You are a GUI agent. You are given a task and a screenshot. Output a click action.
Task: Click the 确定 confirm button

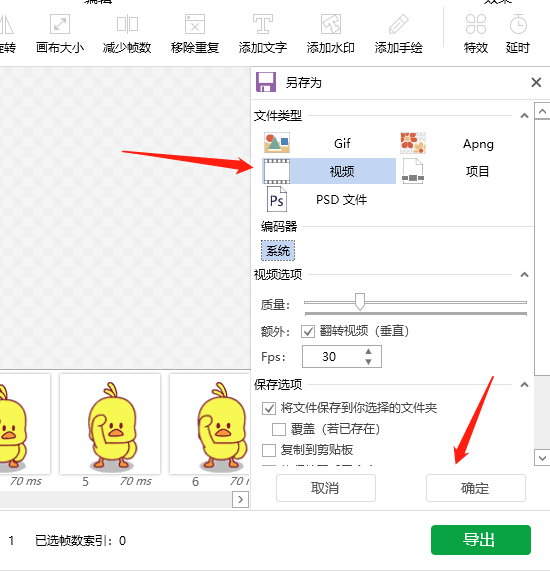(x=476, y=488)
